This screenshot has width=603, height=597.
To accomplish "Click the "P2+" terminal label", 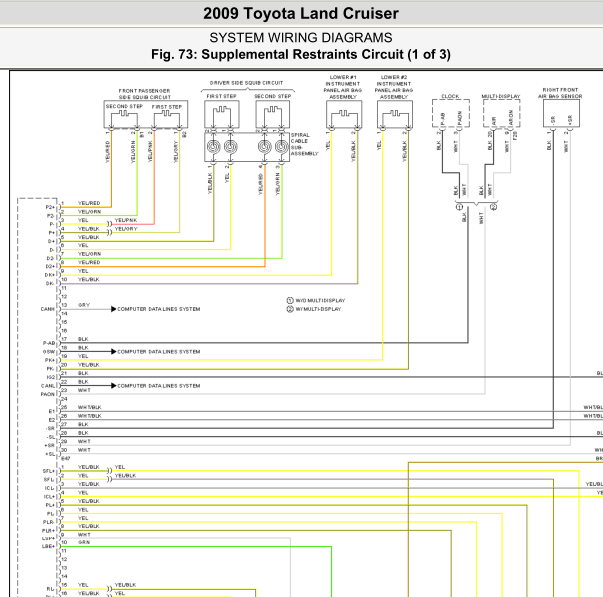I will [x=50, y=207].
